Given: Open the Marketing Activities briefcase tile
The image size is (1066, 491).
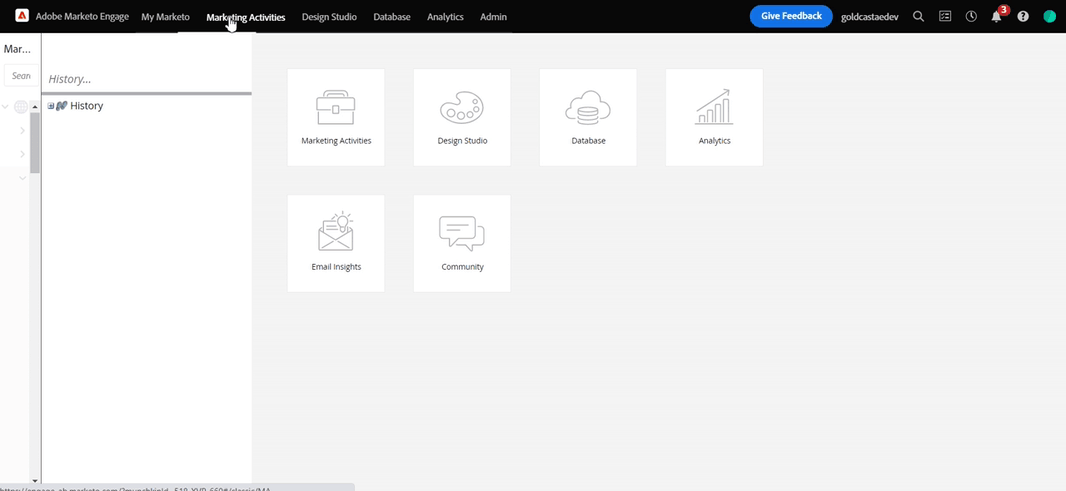Looking at the screenshot, I should 336,117.
